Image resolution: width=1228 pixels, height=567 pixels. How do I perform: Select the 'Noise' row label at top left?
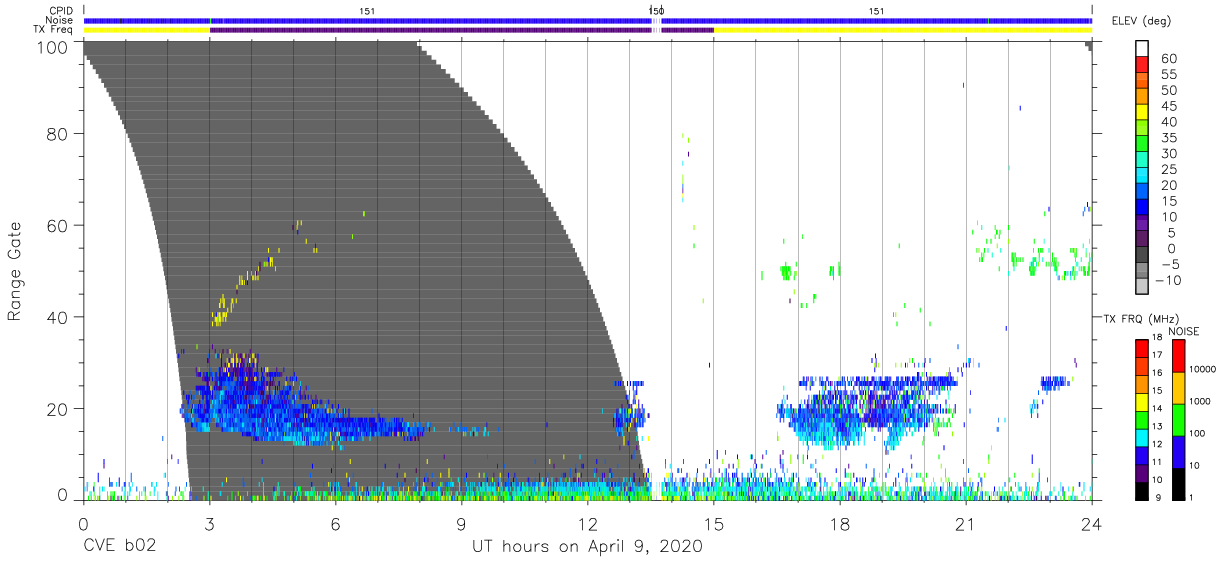click(x=60, y=21)
